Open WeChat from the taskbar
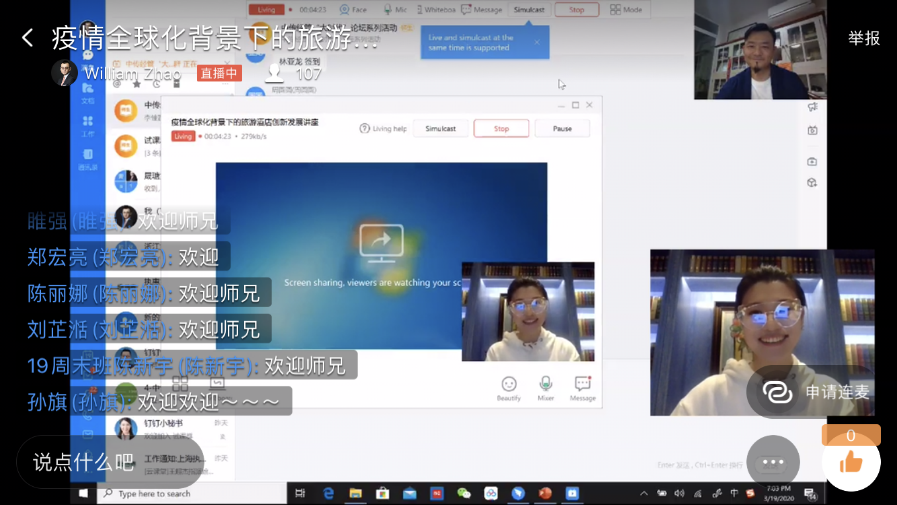Screen dimensions: 897x505 coord(463,493)
